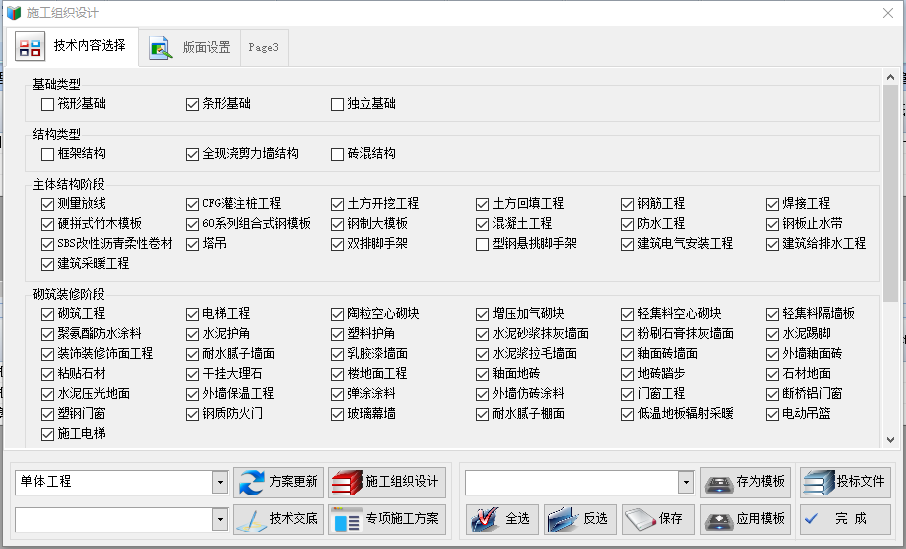This screenshot has height=549, width=906.
Task: Open the template dropdown beside 存为模板
Action: pyautogui.click(x=686, y=482)
